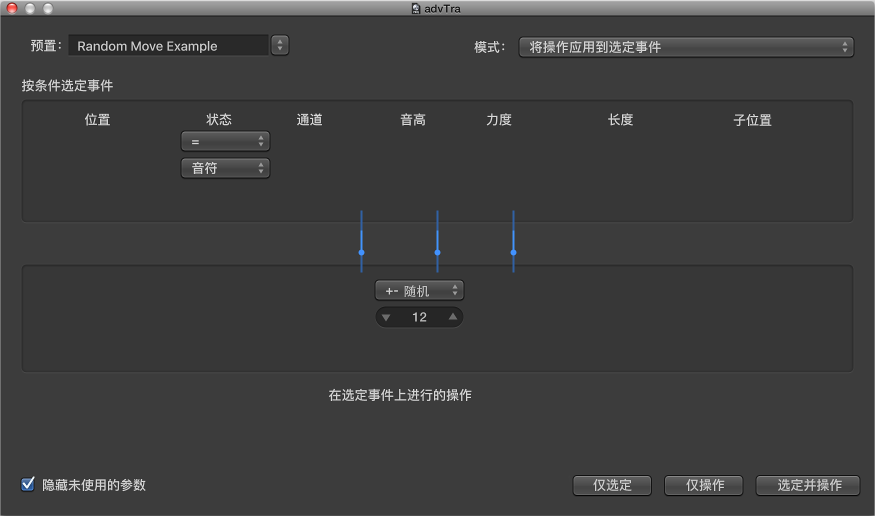Click the Random Move Example preset field

[x=168, y=45]
